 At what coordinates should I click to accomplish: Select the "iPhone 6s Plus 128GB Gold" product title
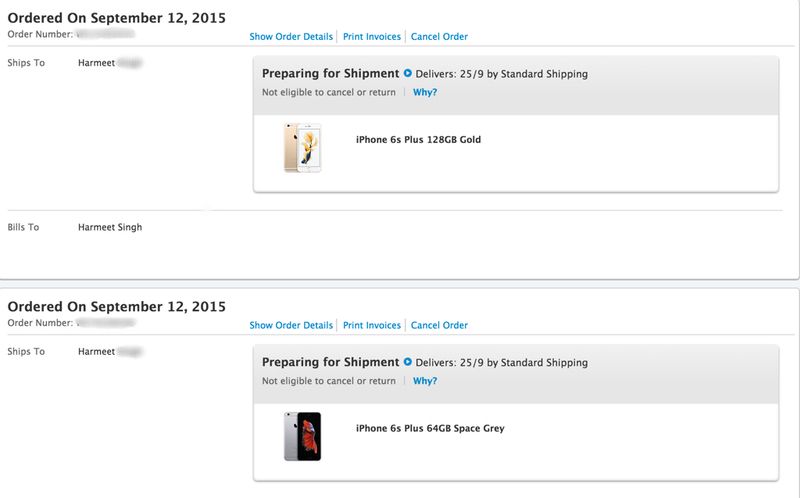(418, 140)
